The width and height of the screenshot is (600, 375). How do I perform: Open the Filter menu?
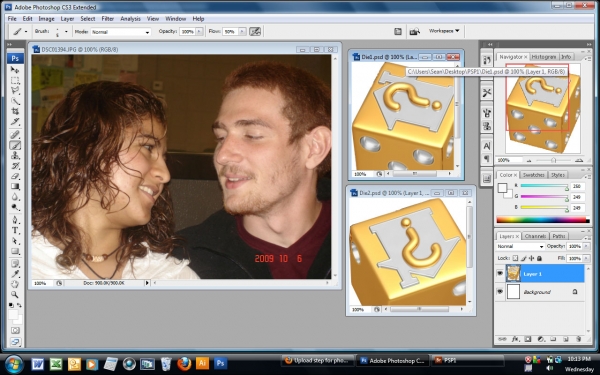pyautogui.click(x=108, y=18)
